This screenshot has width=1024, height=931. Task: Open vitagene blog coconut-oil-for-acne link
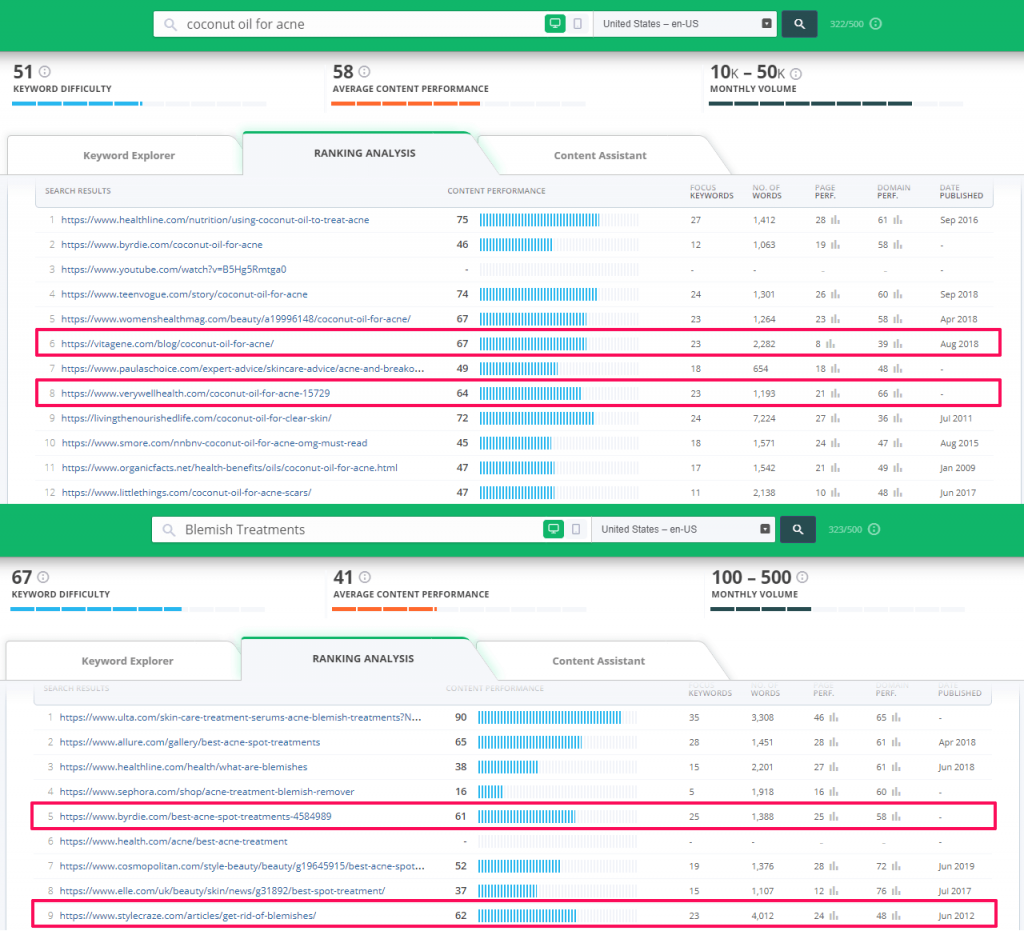pos(167,344)
